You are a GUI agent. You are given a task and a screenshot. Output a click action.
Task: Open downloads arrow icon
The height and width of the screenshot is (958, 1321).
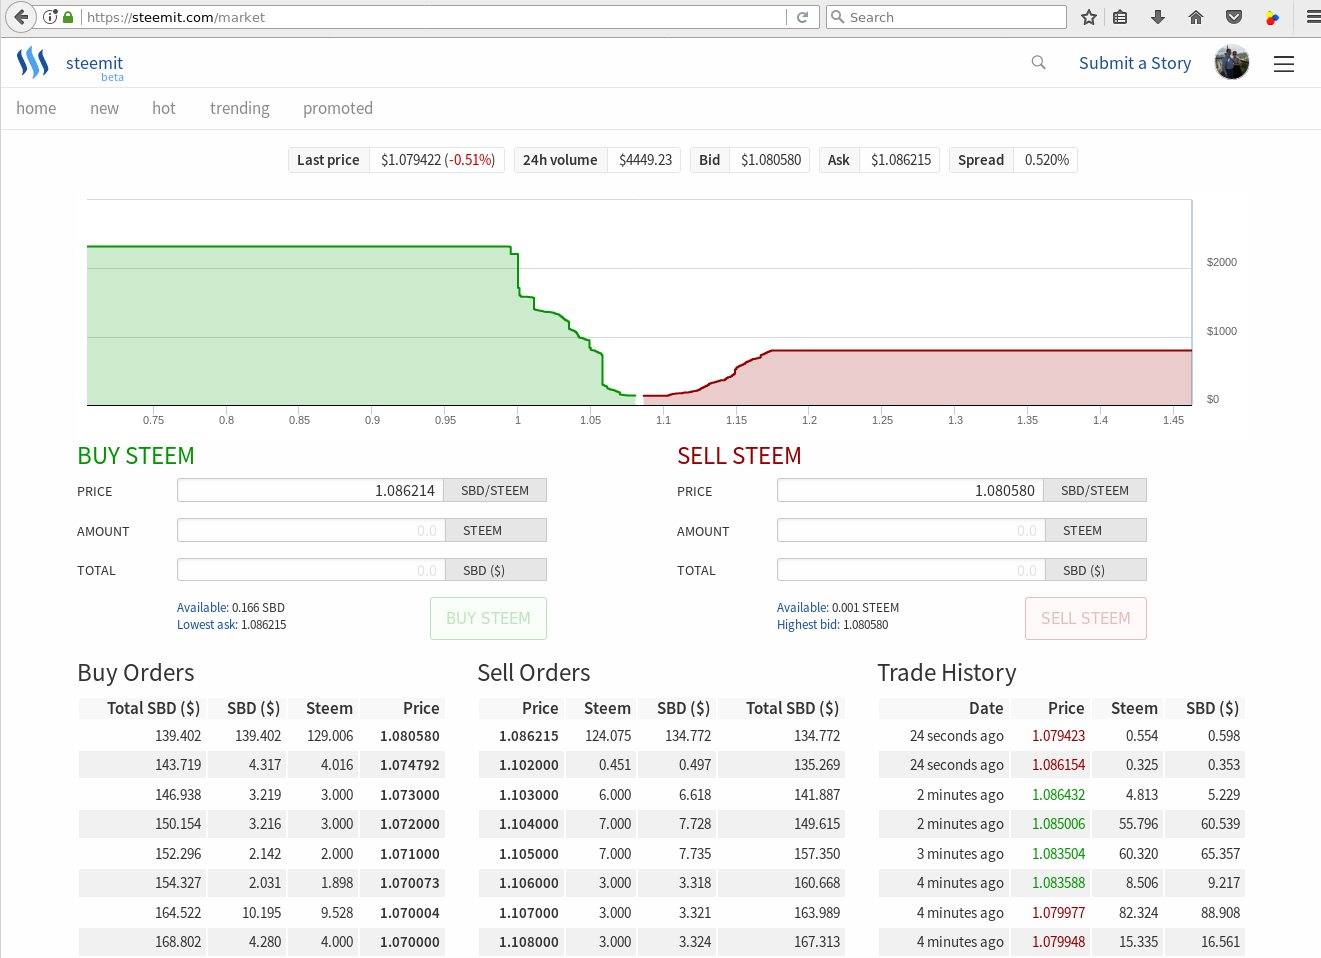[x=1158, y=17]
